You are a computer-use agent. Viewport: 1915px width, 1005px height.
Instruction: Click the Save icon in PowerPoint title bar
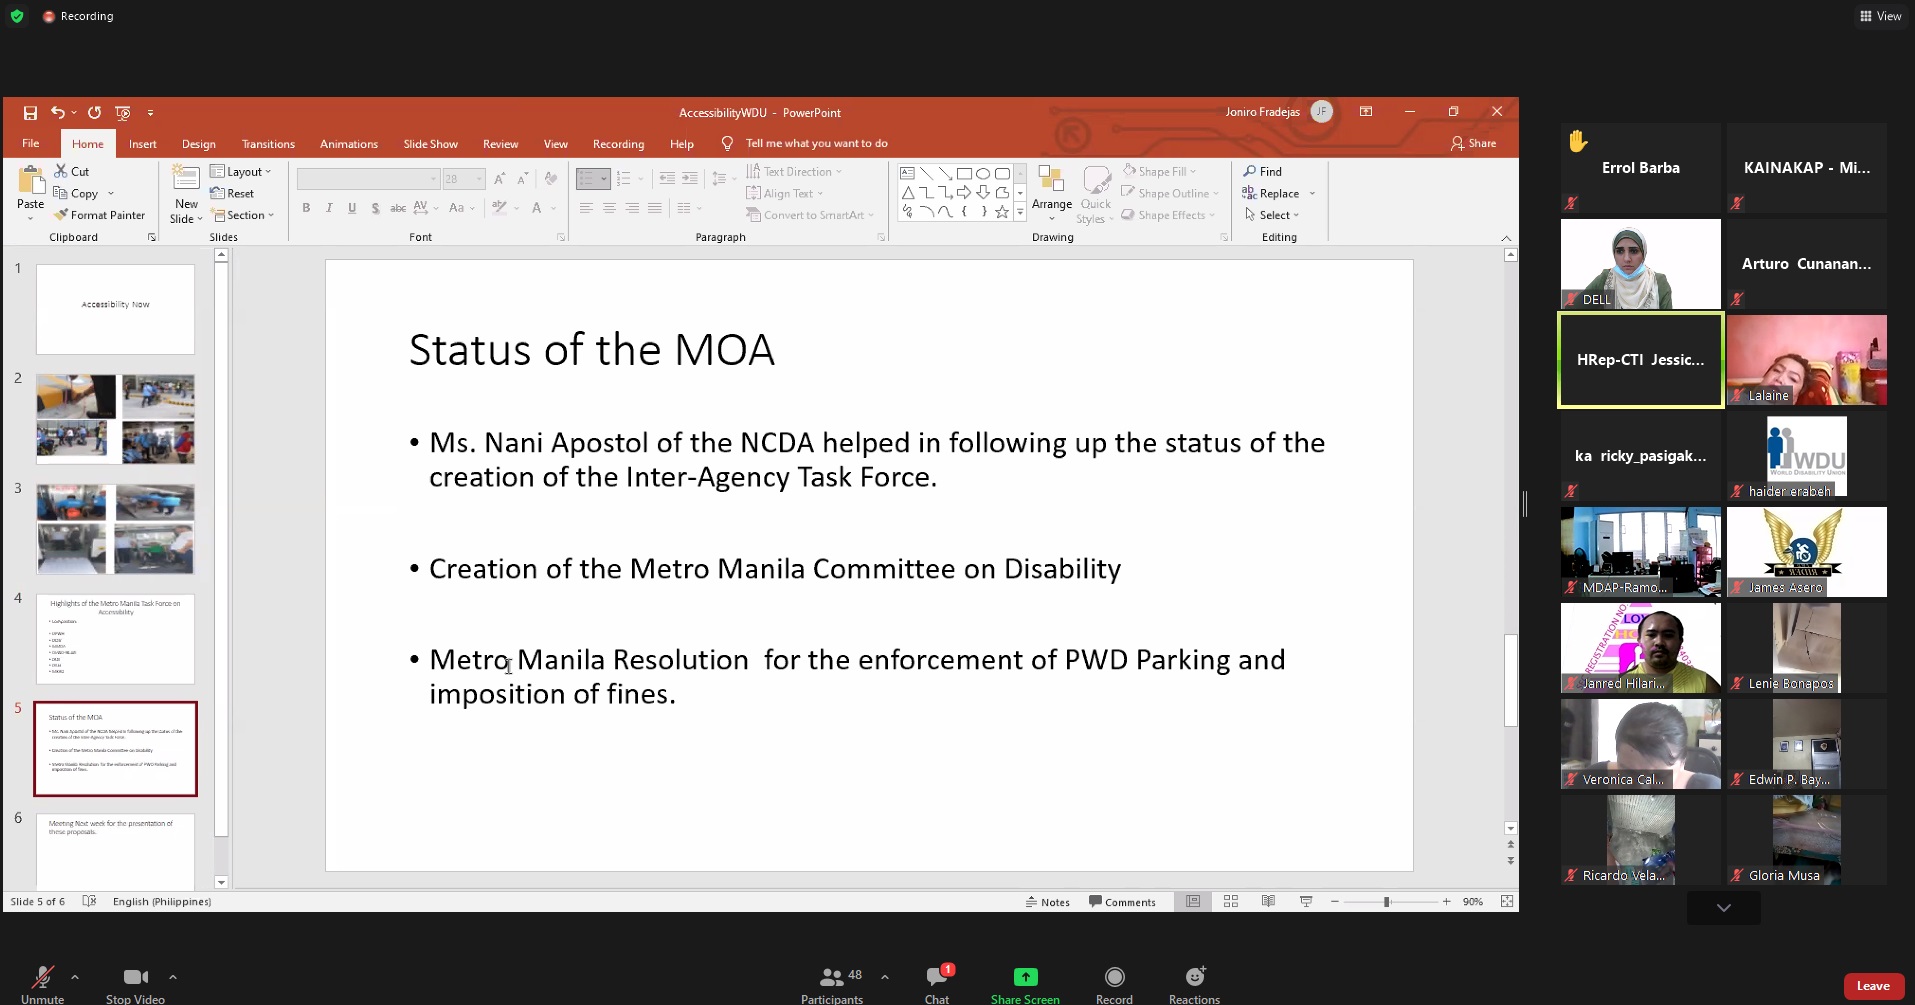(30, 113)
